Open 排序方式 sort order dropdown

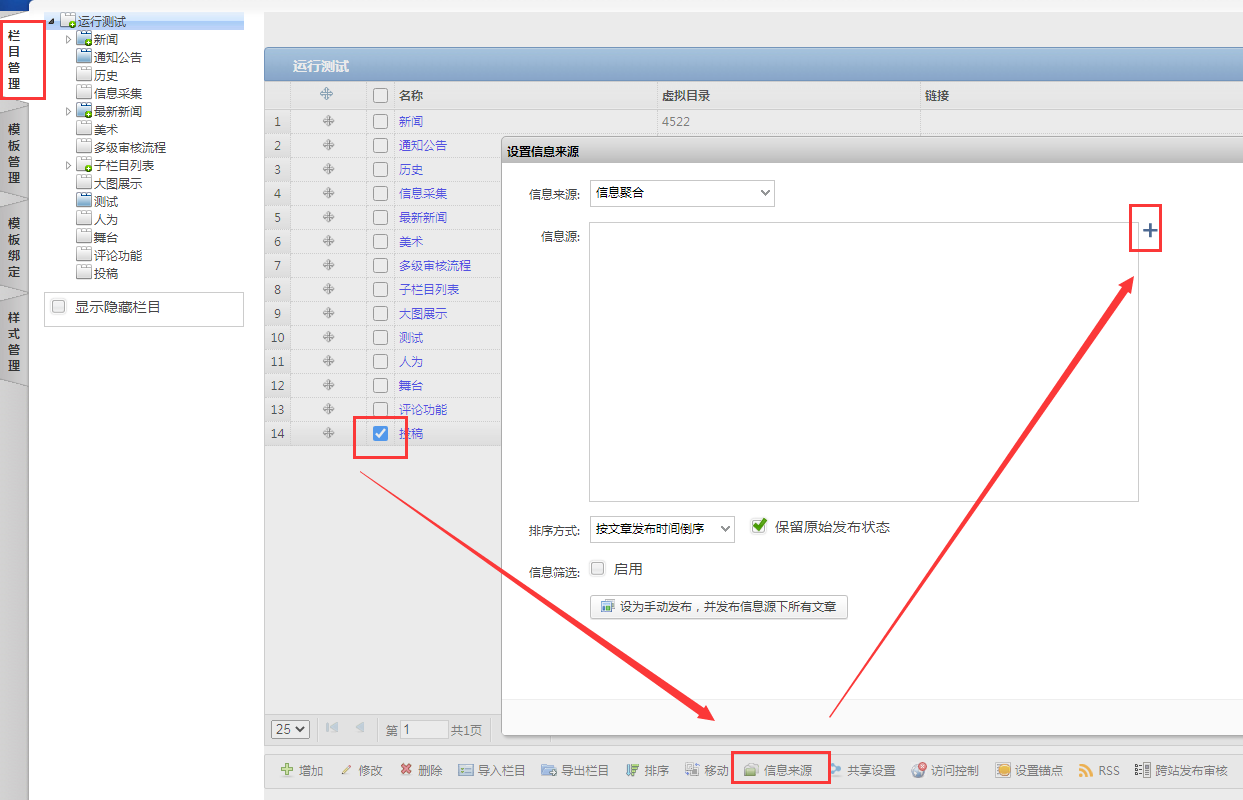pos(662,529)
